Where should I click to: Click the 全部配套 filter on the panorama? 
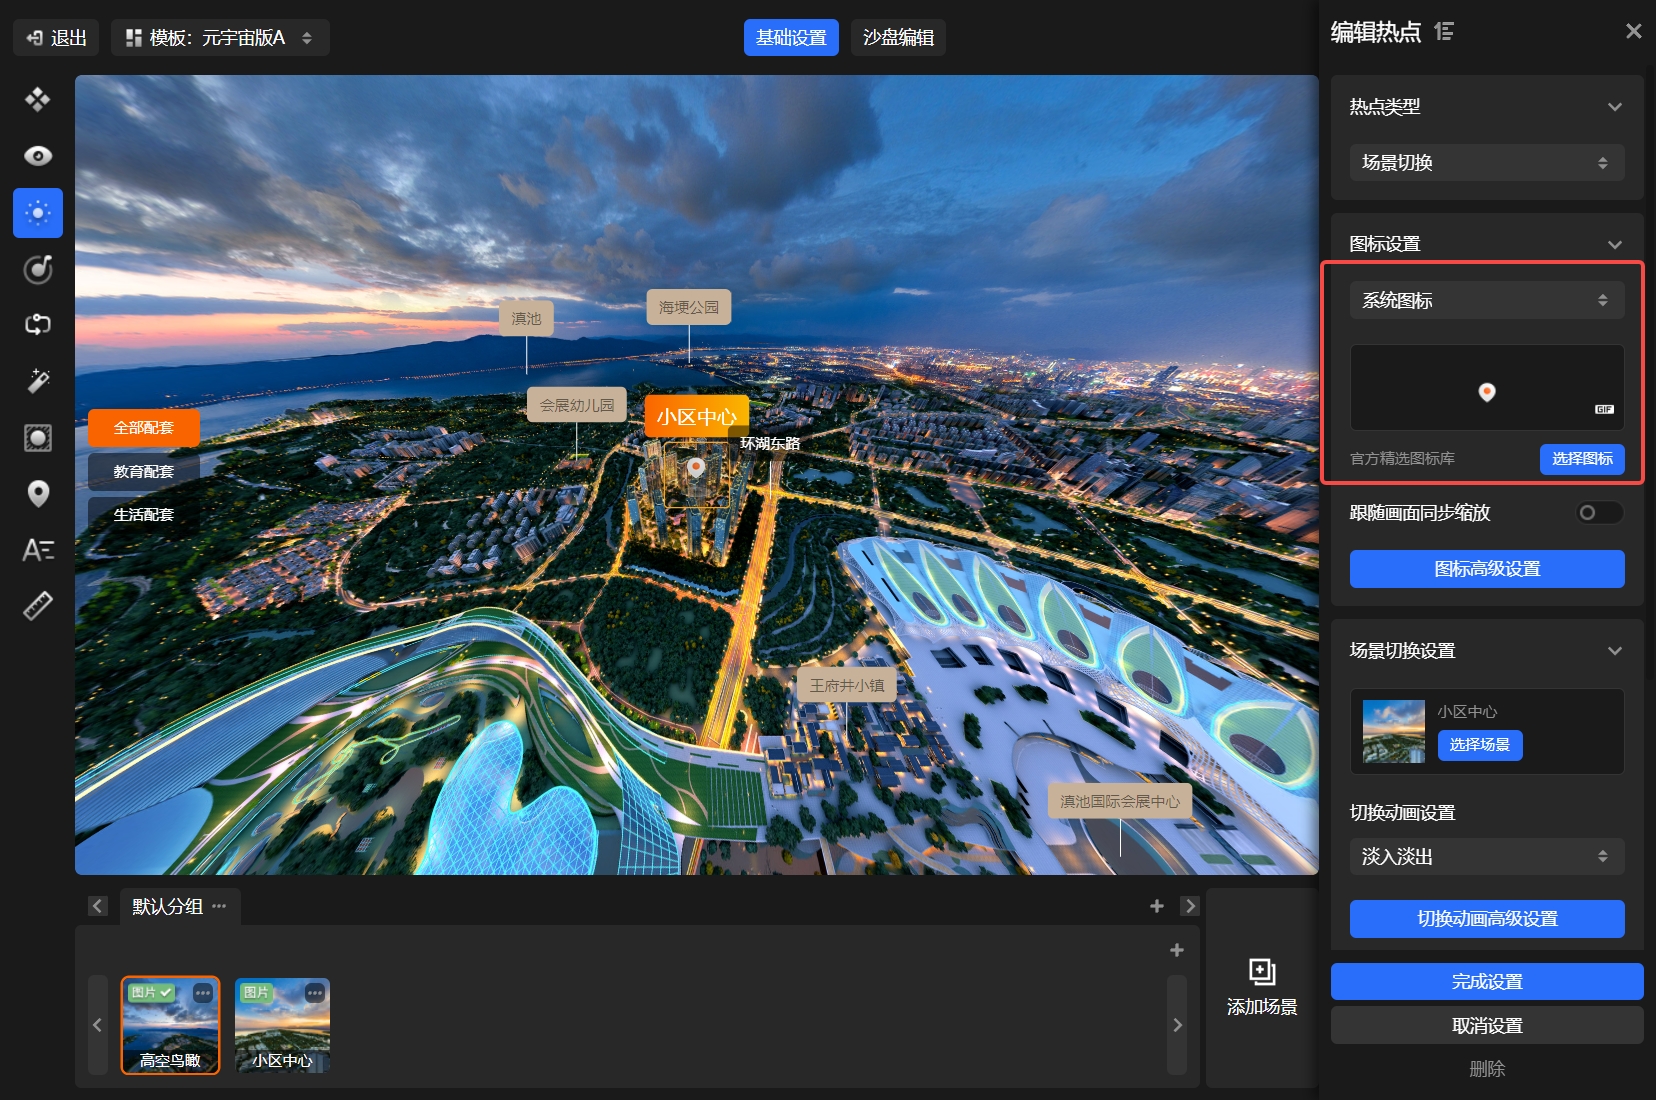pyautogui.click(x=144, y=428)
